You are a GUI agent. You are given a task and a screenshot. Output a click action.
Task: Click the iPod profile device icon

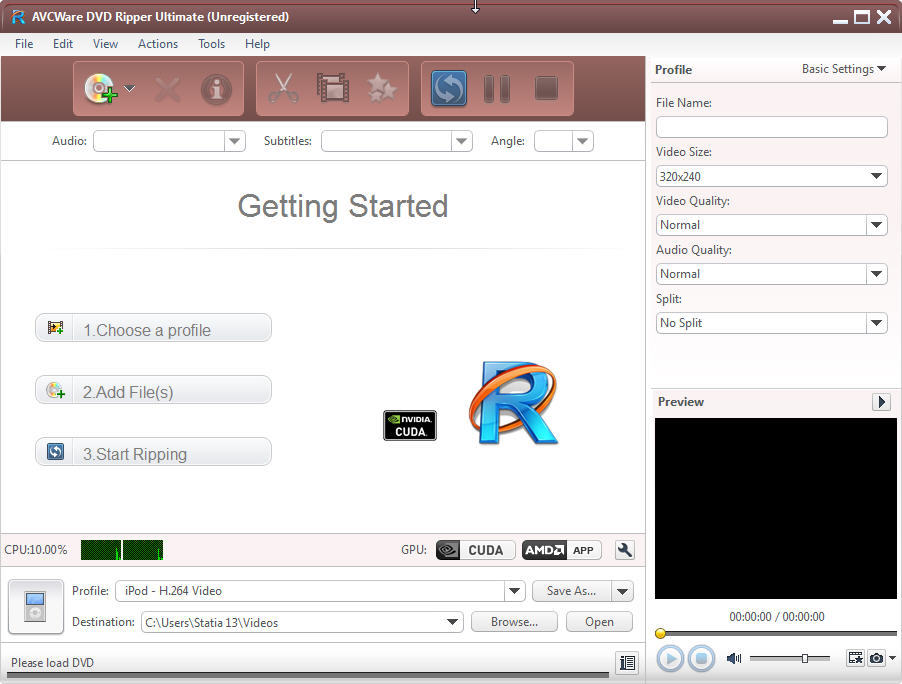tap(36, 606)
